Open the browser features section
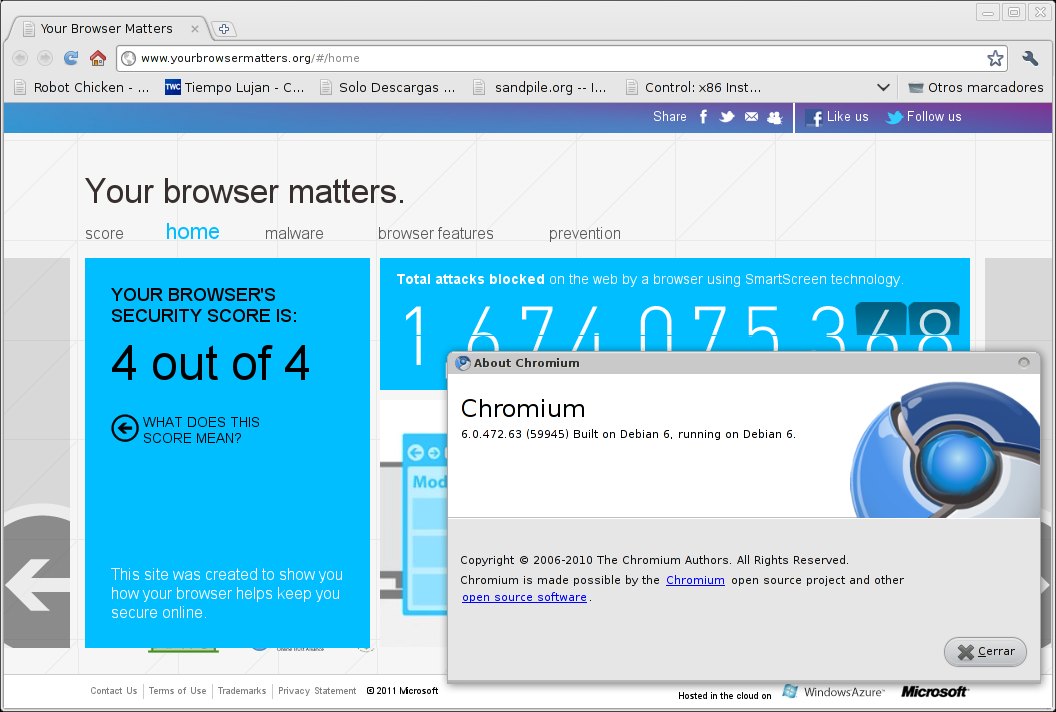1056x712 pixels. pyautogui.click(x=436, y=234)
